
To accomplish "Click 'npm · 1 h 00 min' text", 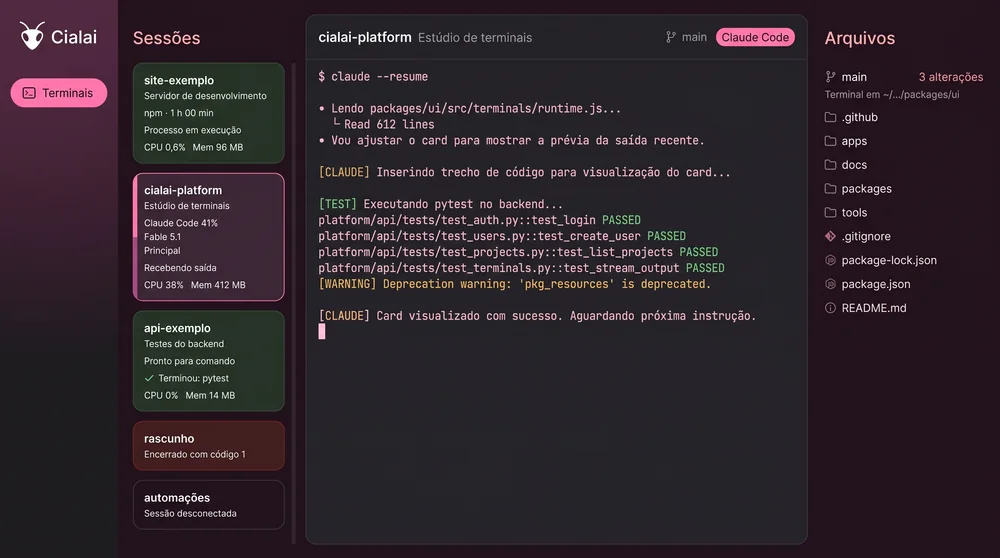I will tap(179, 113).
